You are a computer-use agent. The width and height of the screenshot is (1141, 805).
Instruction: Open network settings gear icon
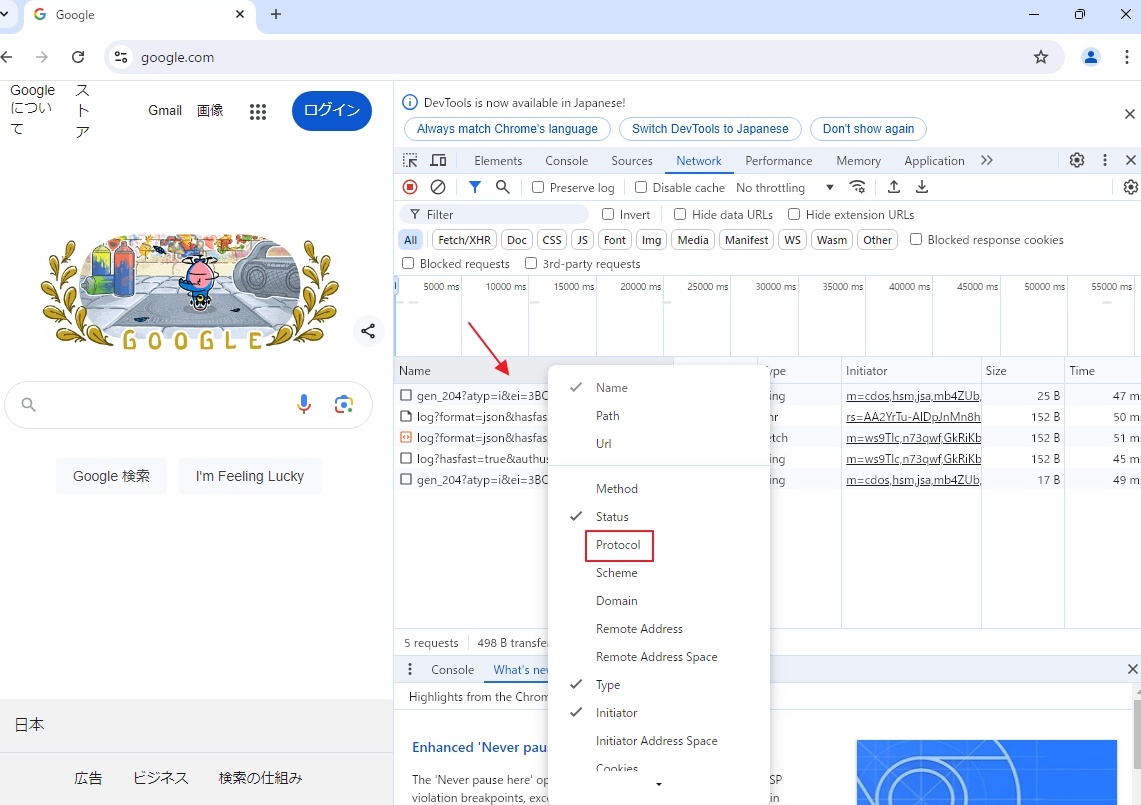pyautogui.click(x=1130, y=187)
